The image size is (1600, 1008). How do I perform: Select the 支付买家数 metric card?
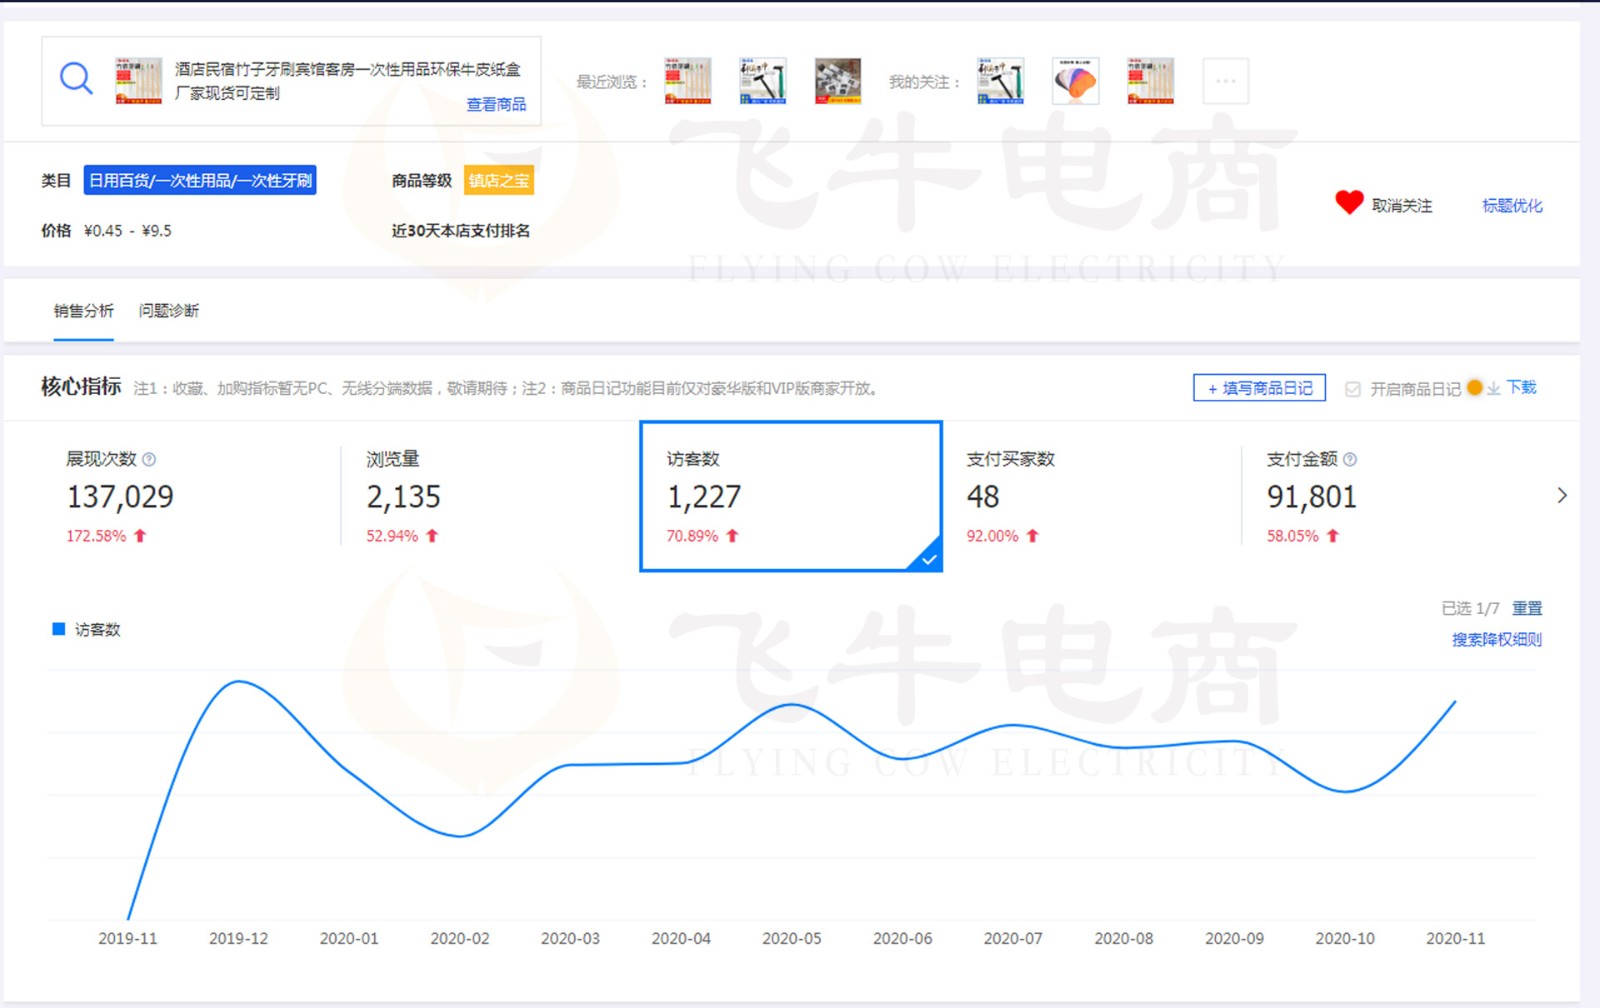(x=1090, y=496)
